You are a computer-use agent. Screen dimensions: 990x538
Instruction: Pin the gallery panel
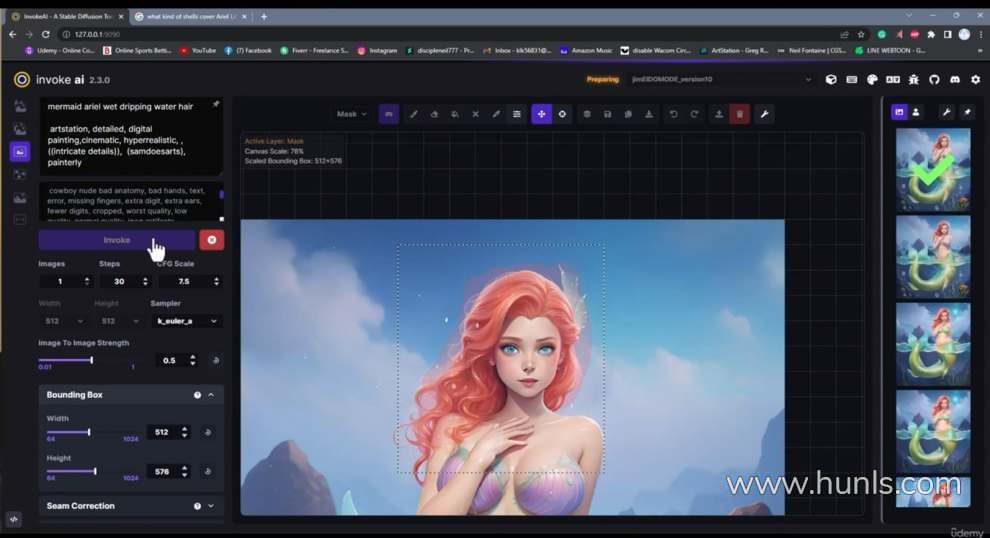967,112
